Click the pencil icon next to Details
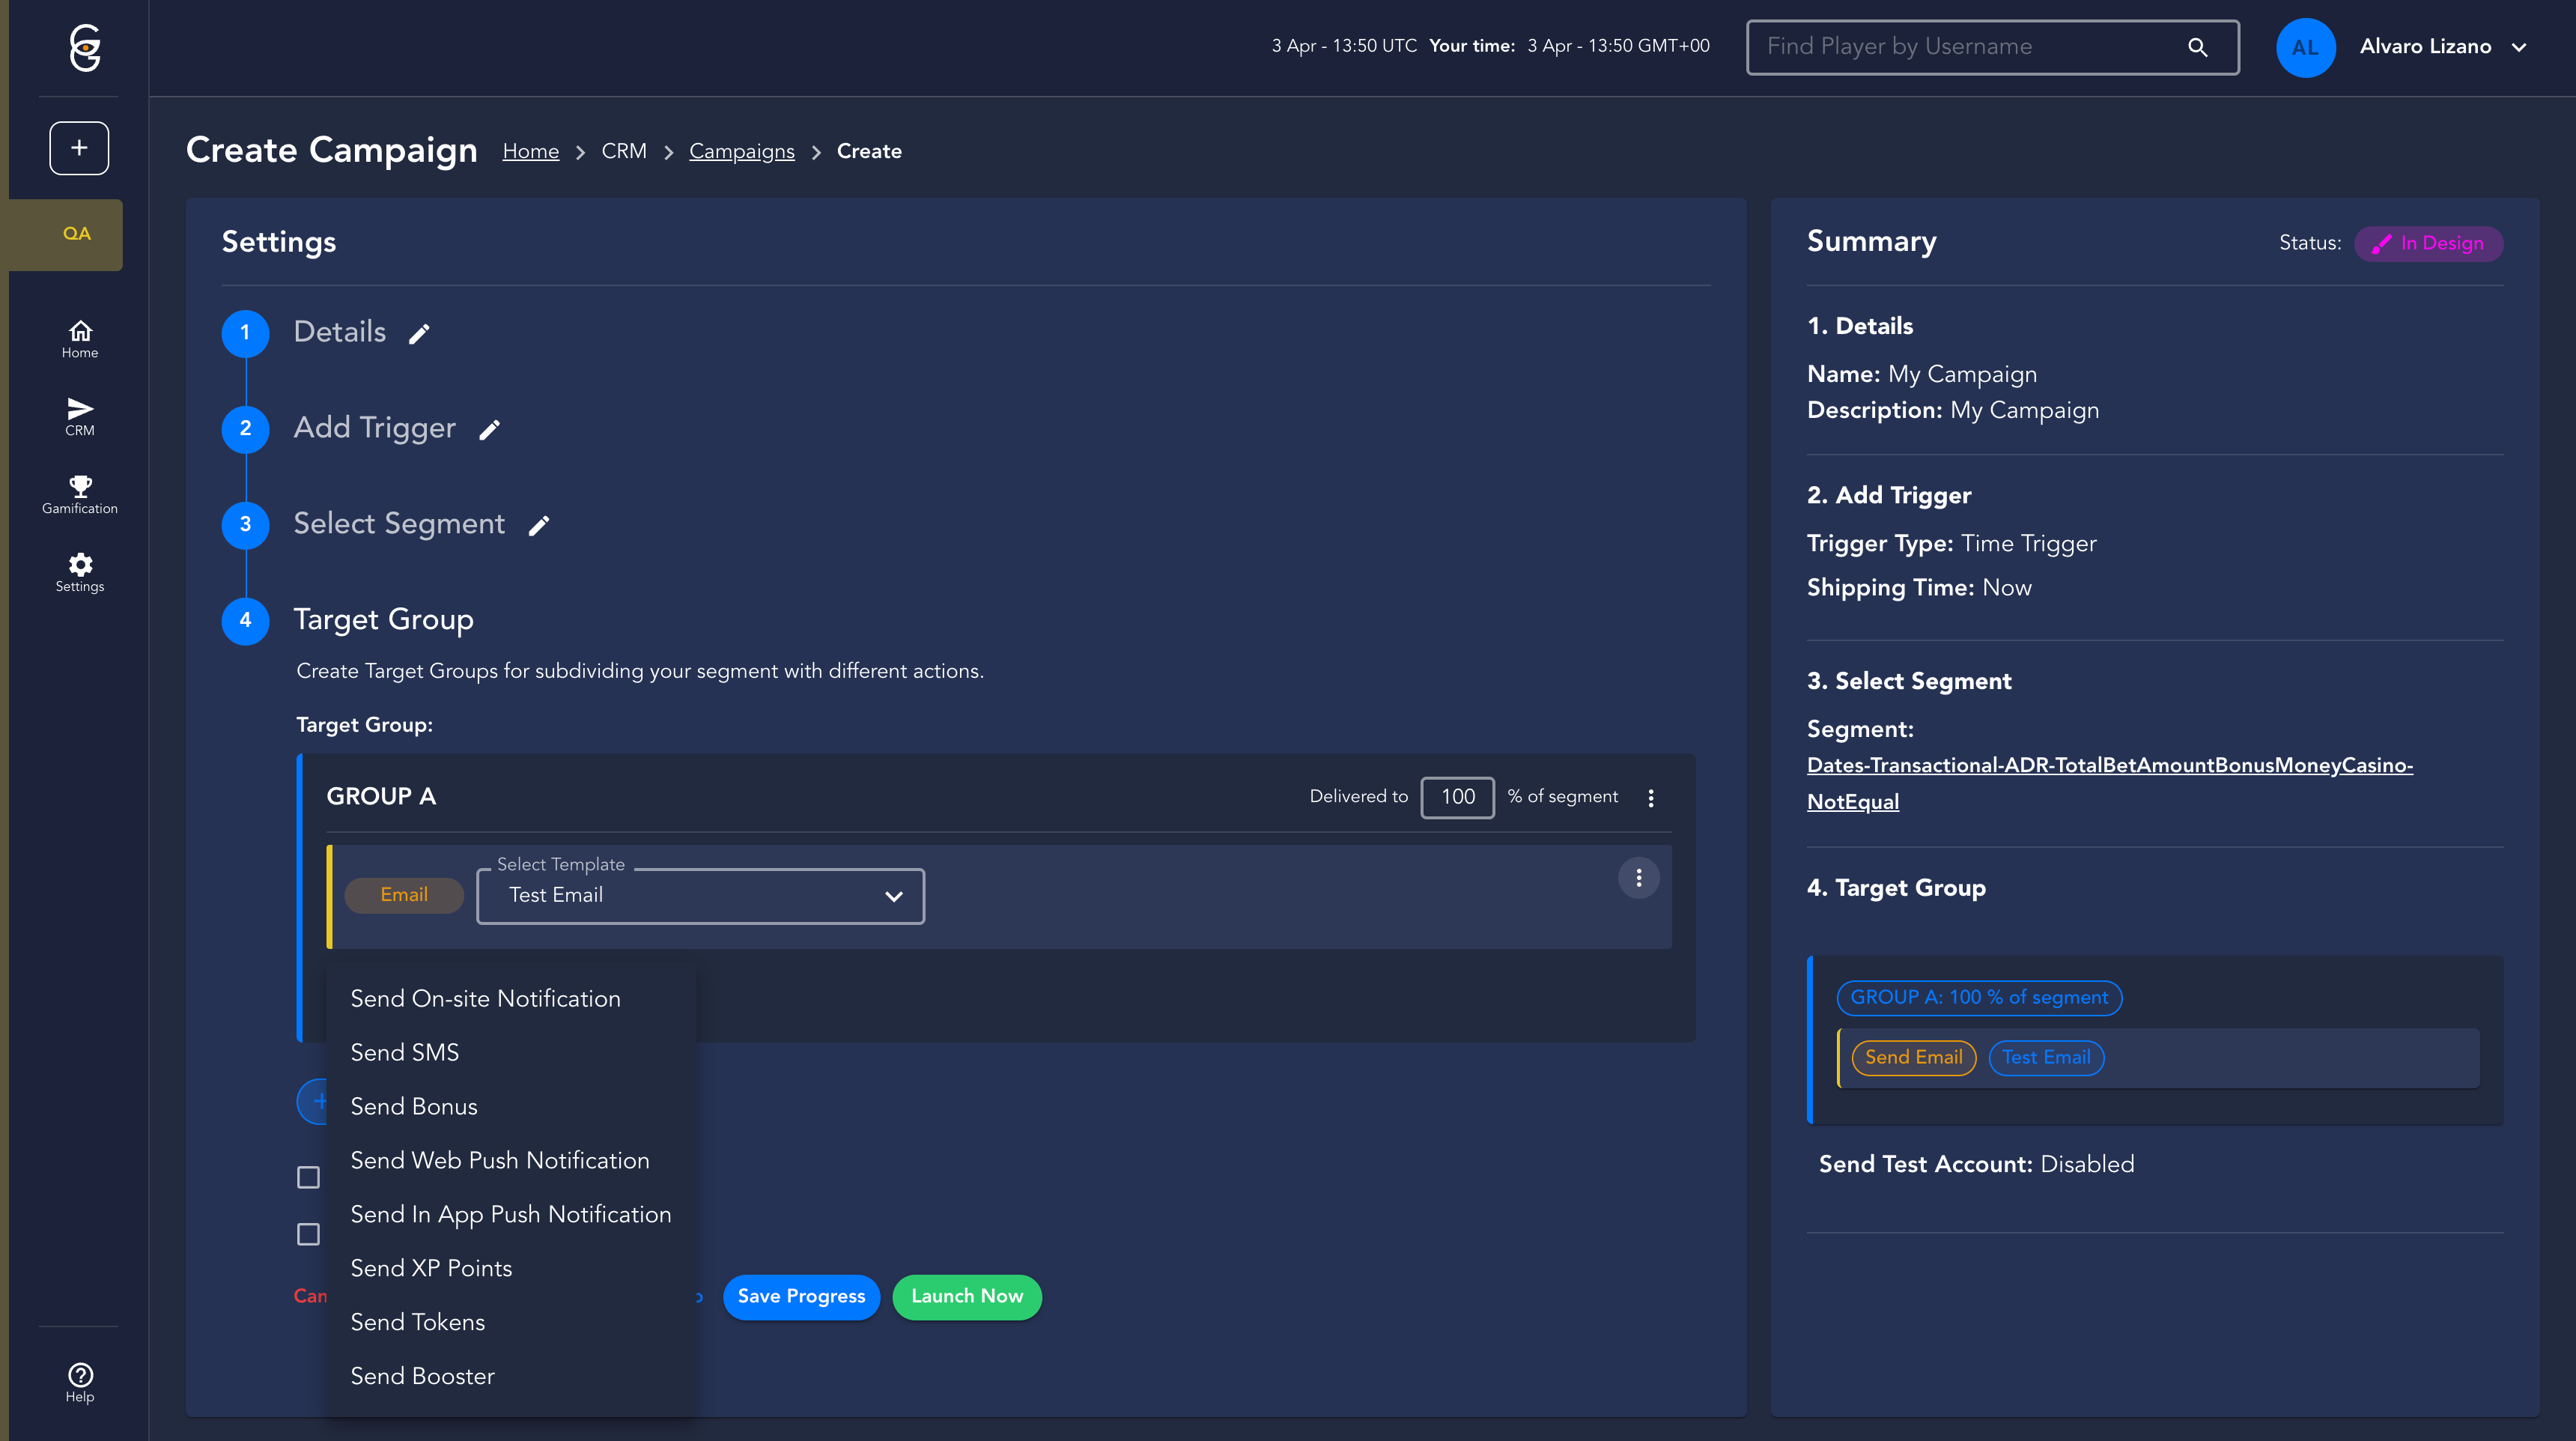Viewport: 2576px width, 1441px height. point(419,334)
